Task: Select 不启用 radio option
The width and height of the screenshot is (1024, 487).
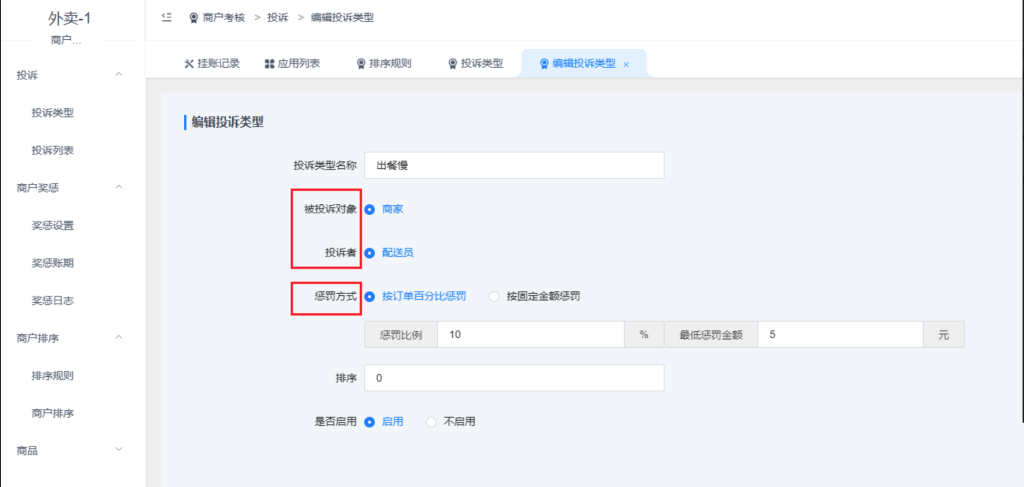Action: point(432,422)
